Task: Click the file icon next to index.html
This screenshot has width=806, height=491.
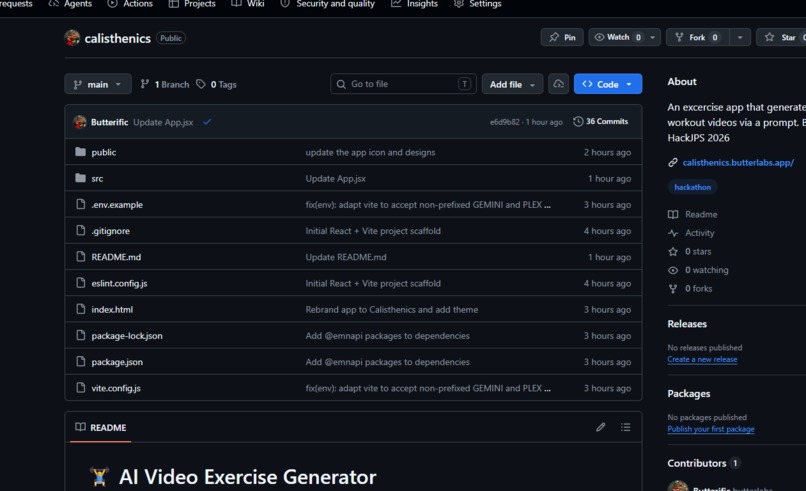Action: [x=80, y=309]
